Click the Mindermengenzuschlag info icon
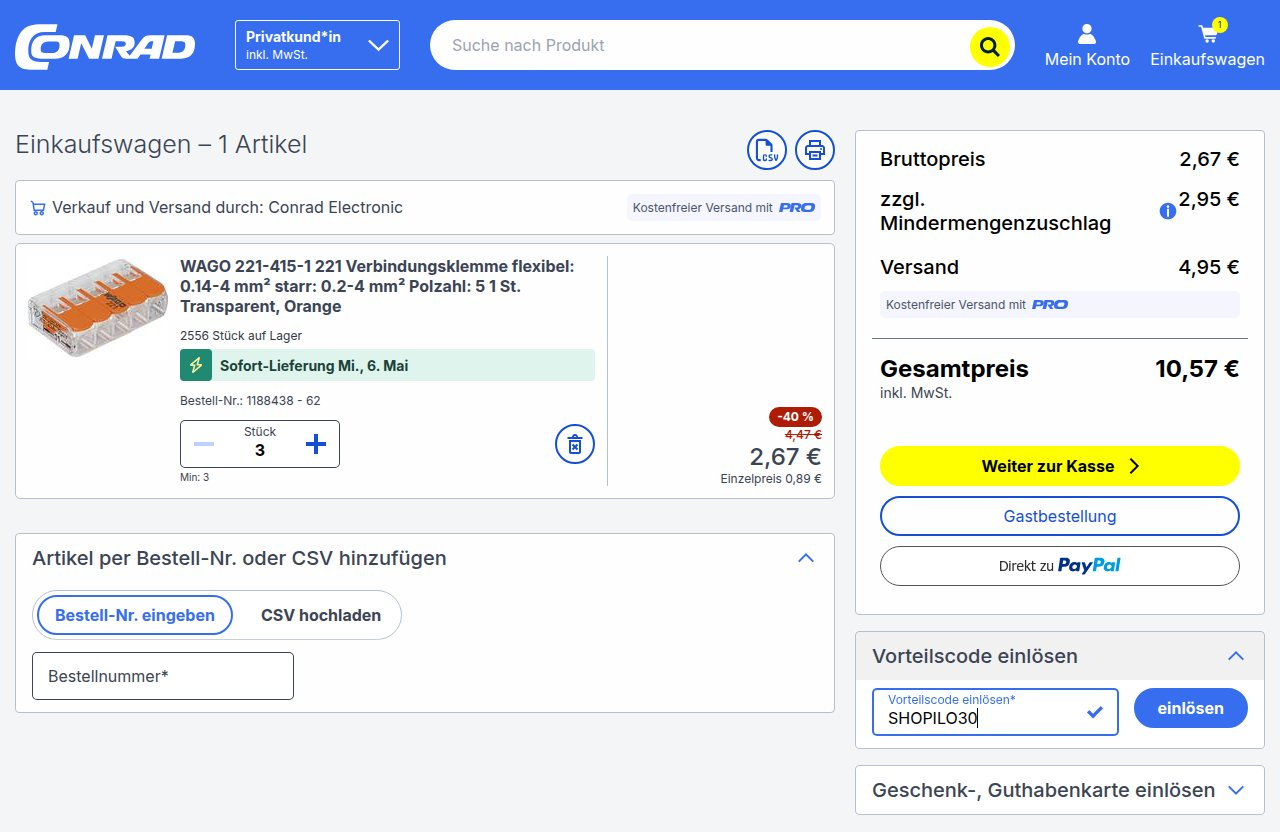Screen dimensions: 1280x832 click(1167, 211)
